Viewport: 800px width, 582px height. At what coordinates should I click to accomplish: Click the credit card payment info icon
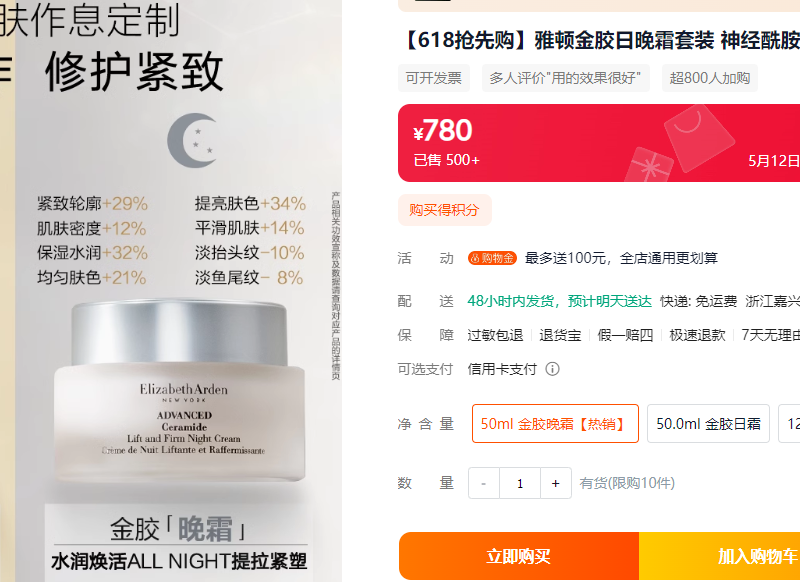[553, 369]
